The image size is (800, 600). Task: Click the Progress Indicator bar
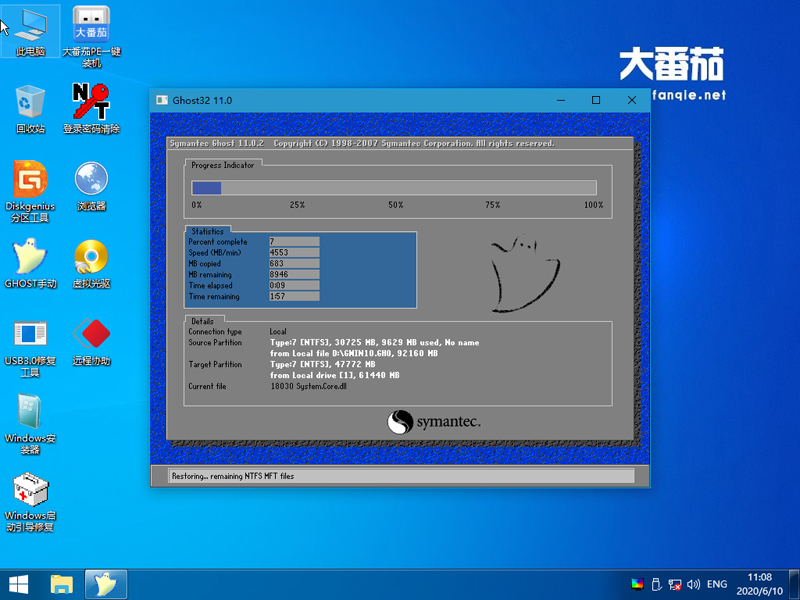pyautogui.click(x=394, y=187)
